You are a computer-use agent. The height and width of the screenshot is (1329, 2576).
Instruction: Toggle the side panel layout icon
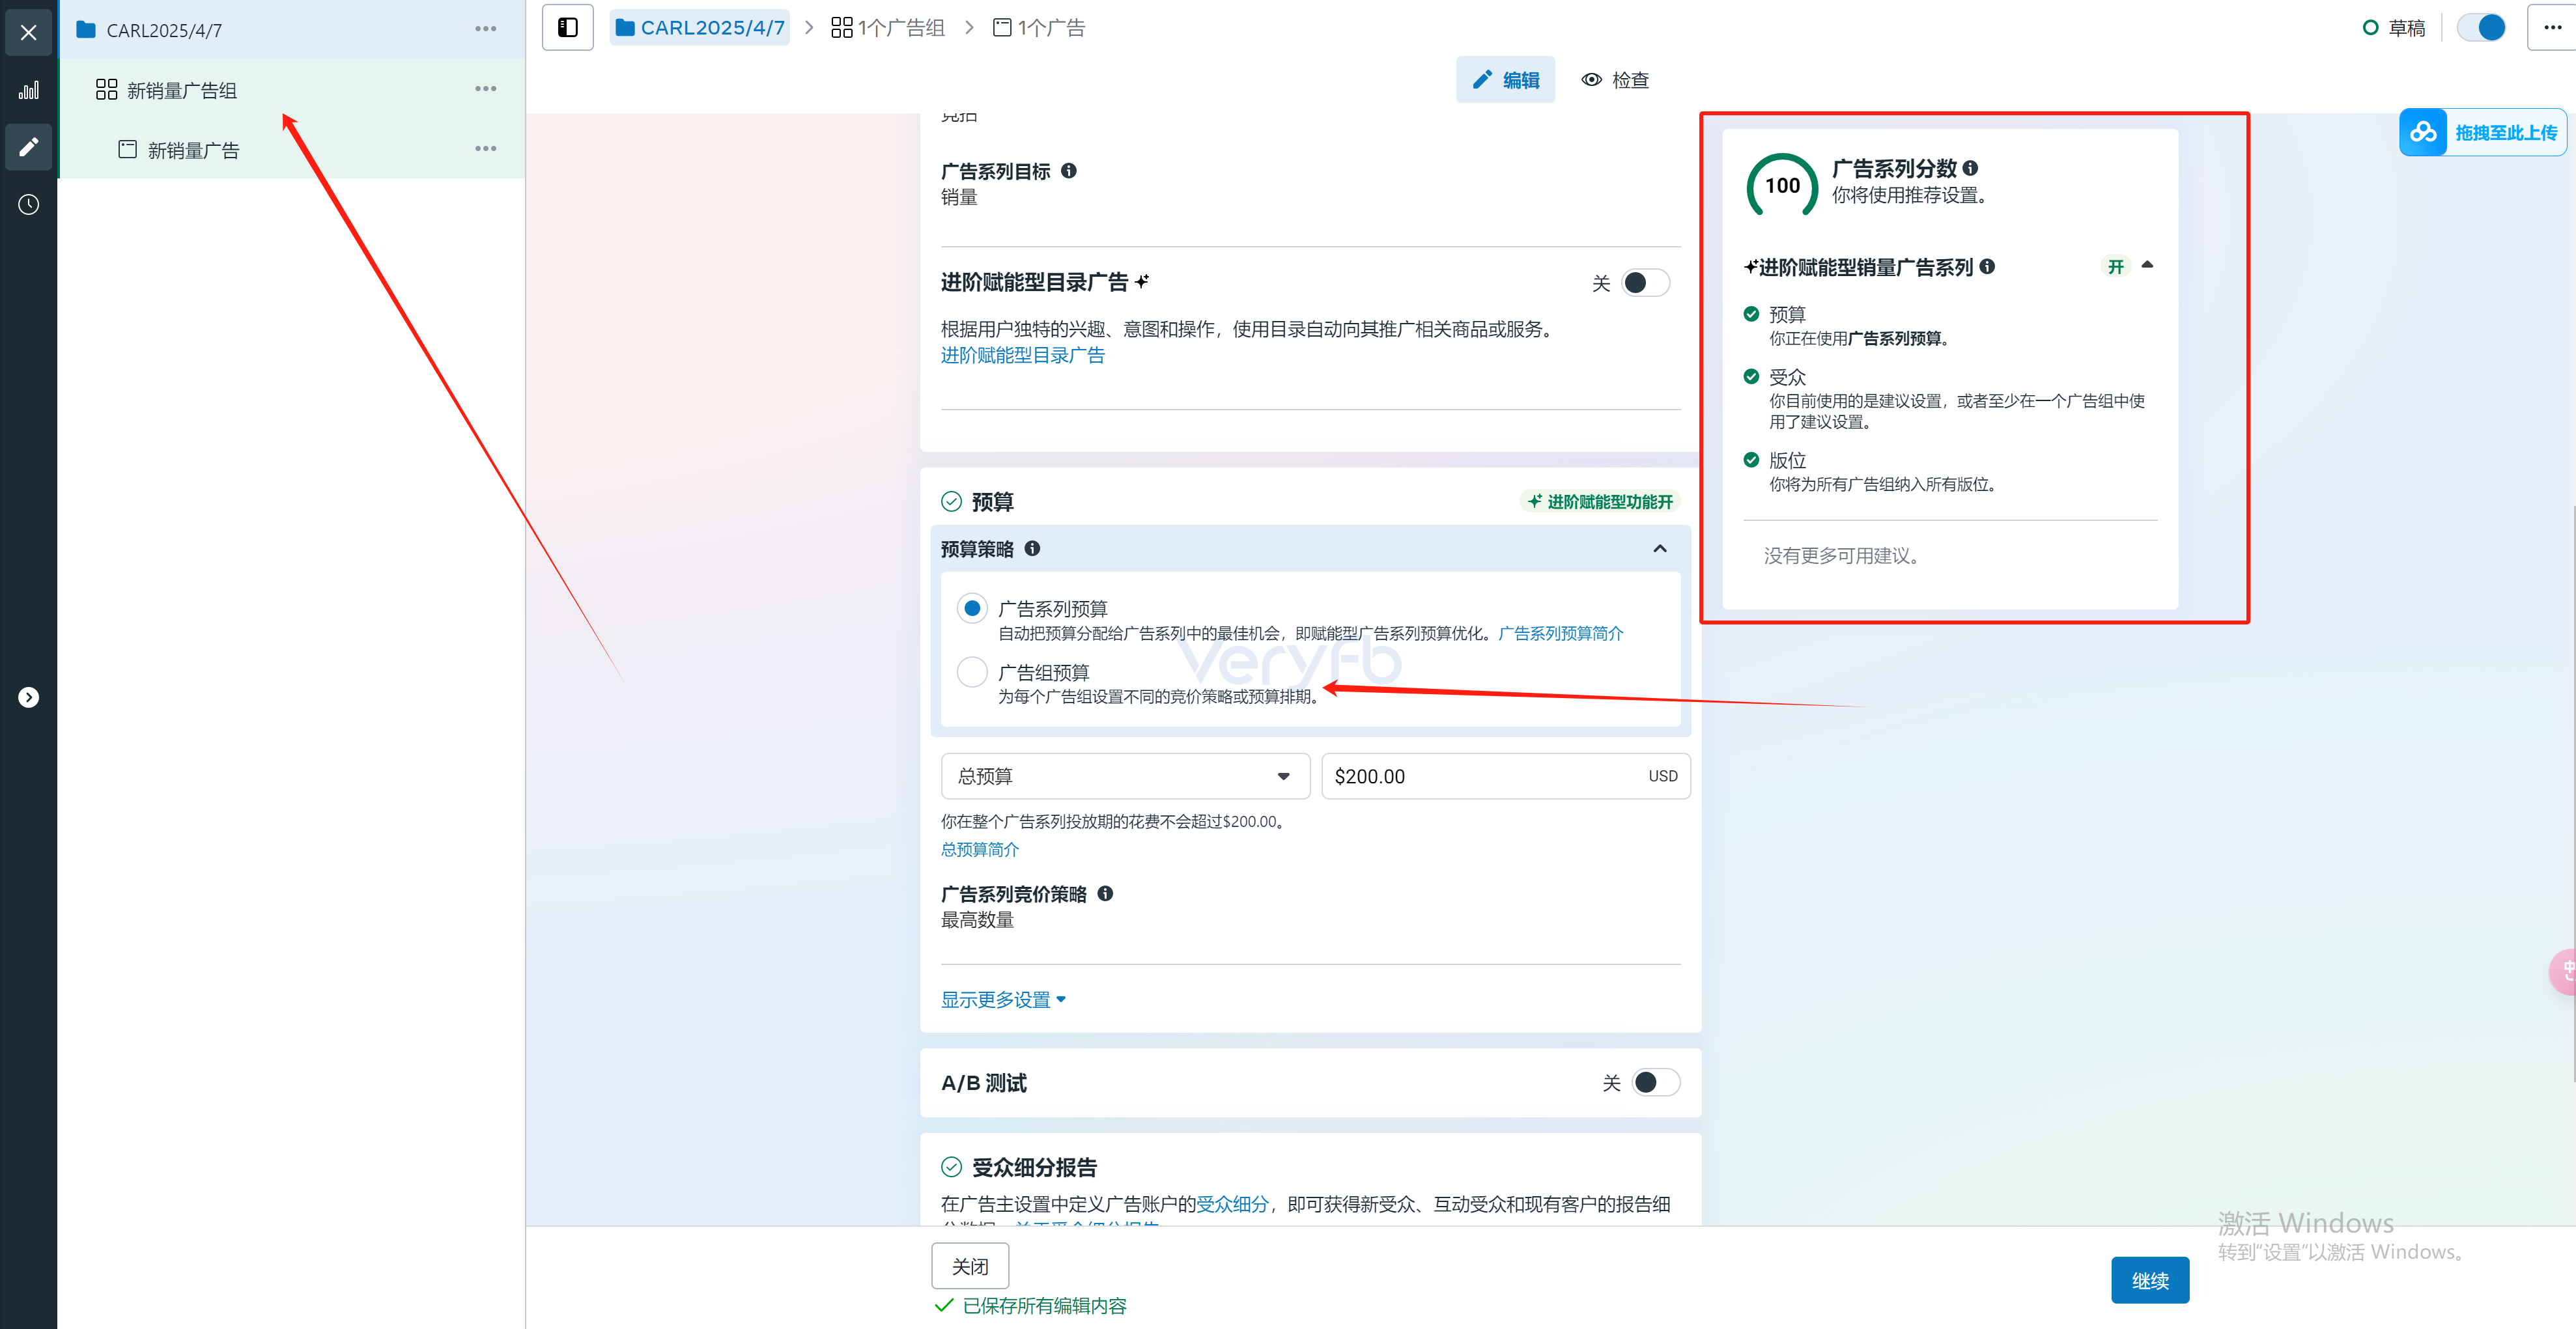(x=567, y=27)
